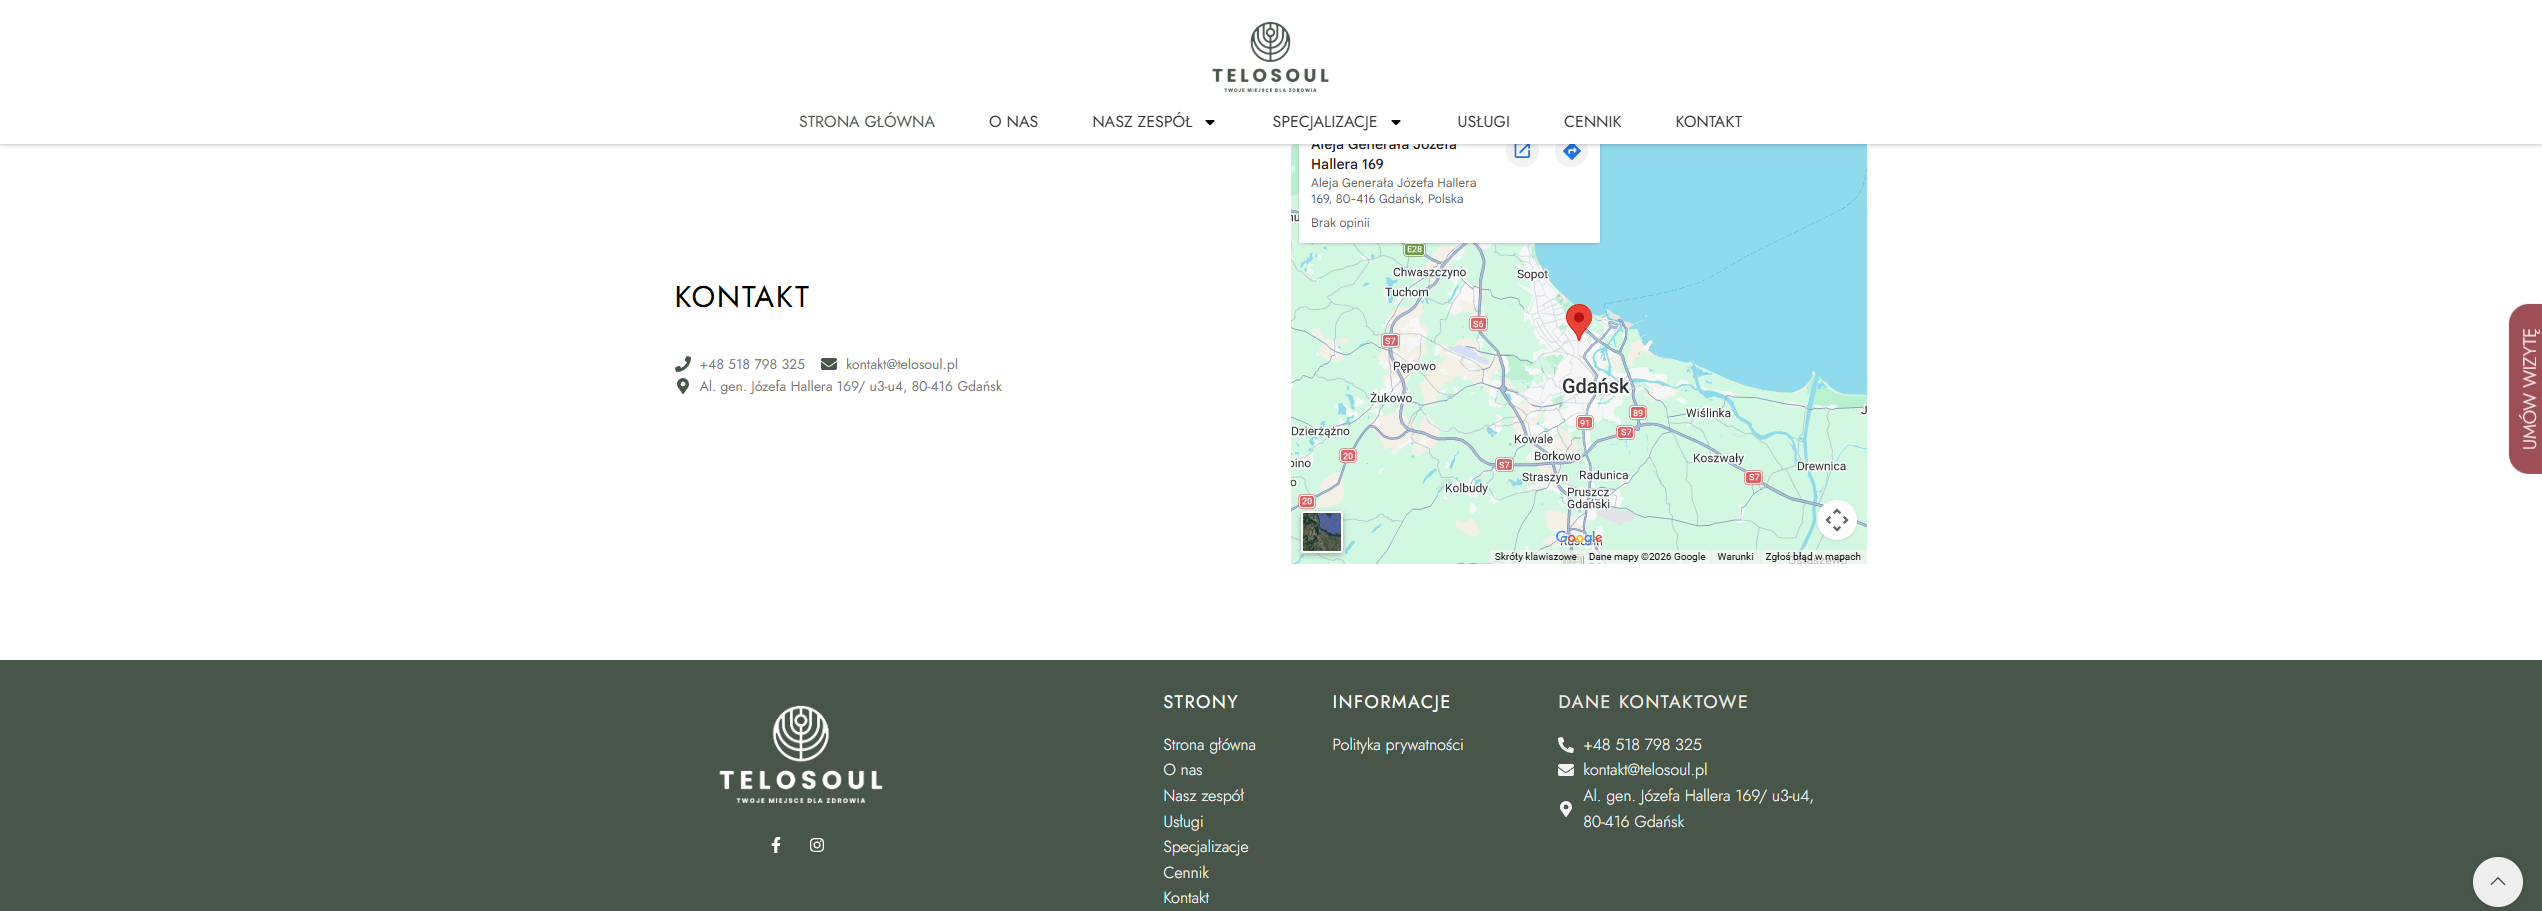Open the Polityka prywatności footer link

[1397, 745]
